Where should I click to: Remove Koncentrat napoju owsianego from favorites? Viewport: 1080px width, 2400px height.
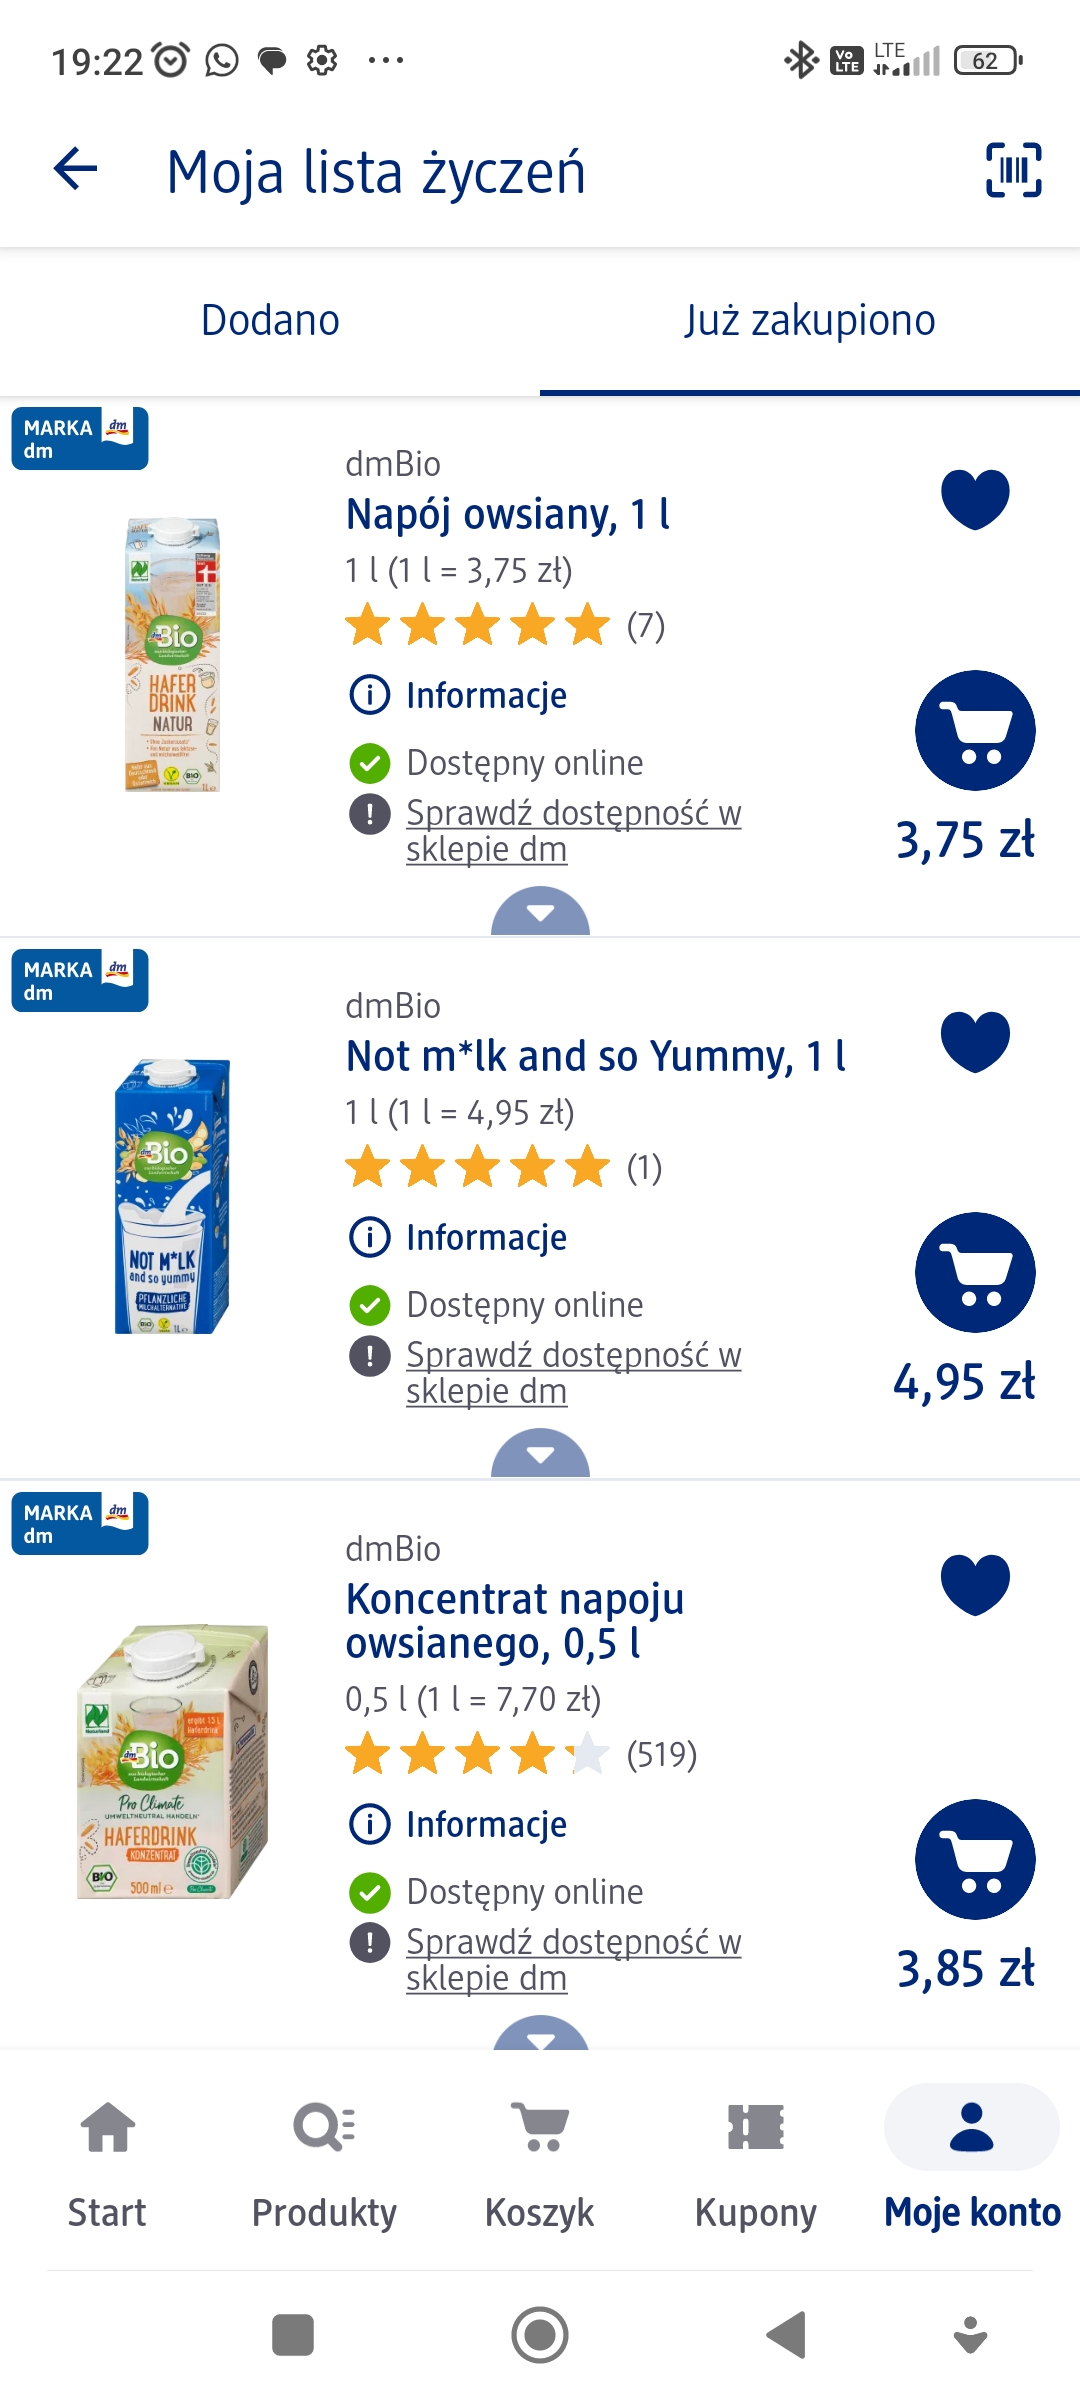click(975, 1584)
